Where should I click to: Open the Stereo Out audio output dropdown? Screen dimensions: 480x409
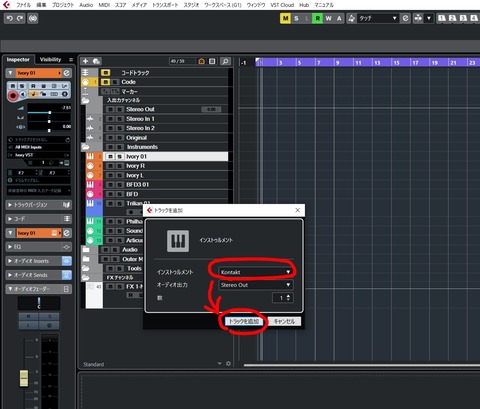(256, 285)
